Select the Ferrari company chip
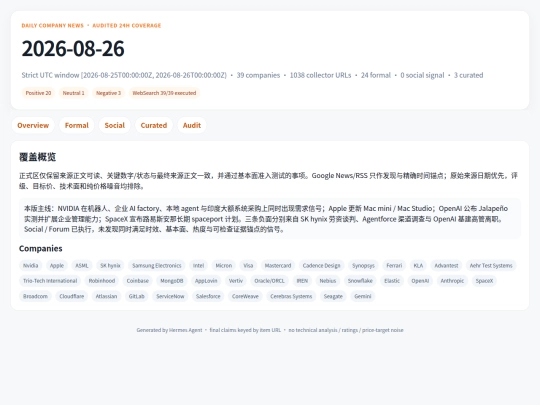The height and width of the screenshot is (405, 540). pyautogui.click(x=394, y=266)
